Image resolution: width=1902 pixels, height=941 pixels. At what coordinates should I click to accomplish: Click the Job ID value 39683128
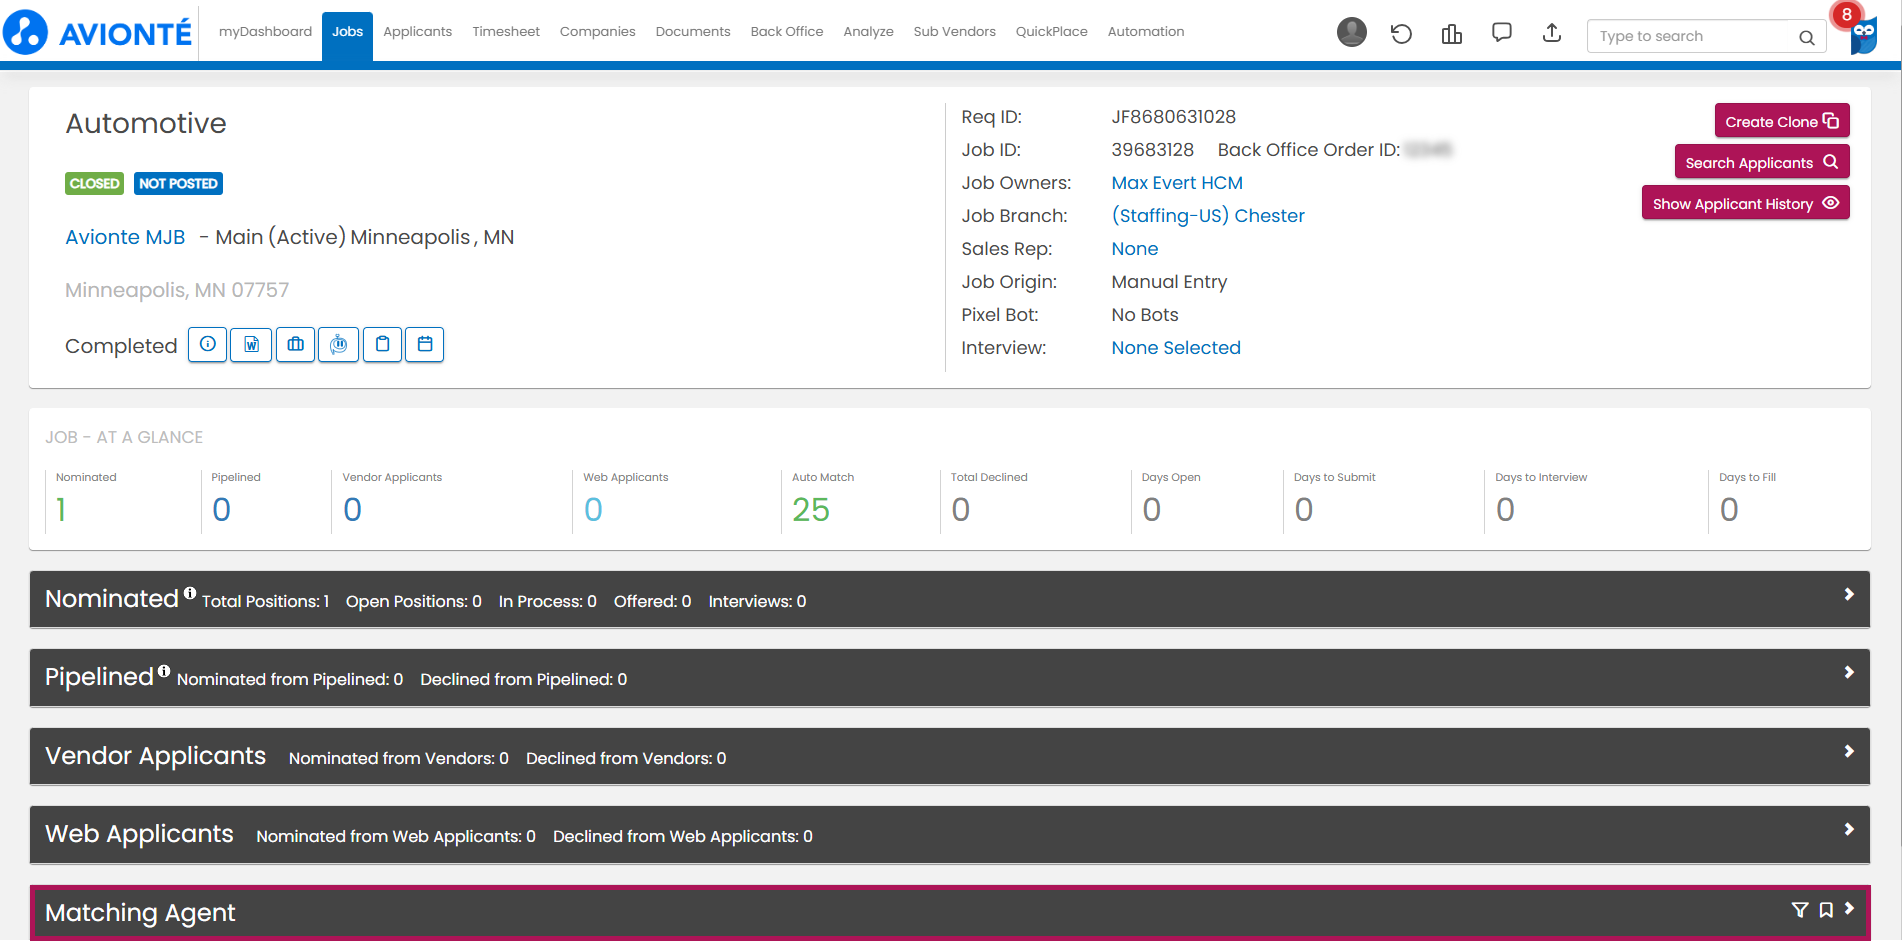1153,150
